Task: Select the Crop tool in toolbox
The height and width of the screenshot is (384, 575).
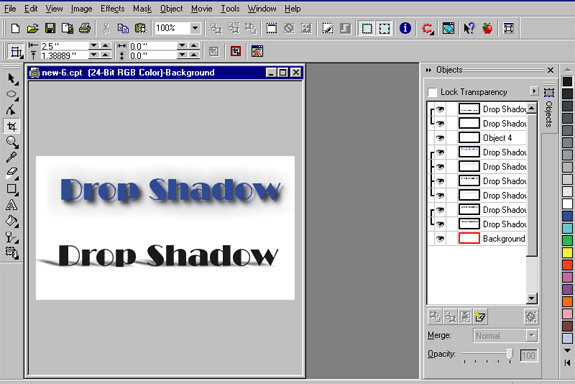Action: pos(11,127)
